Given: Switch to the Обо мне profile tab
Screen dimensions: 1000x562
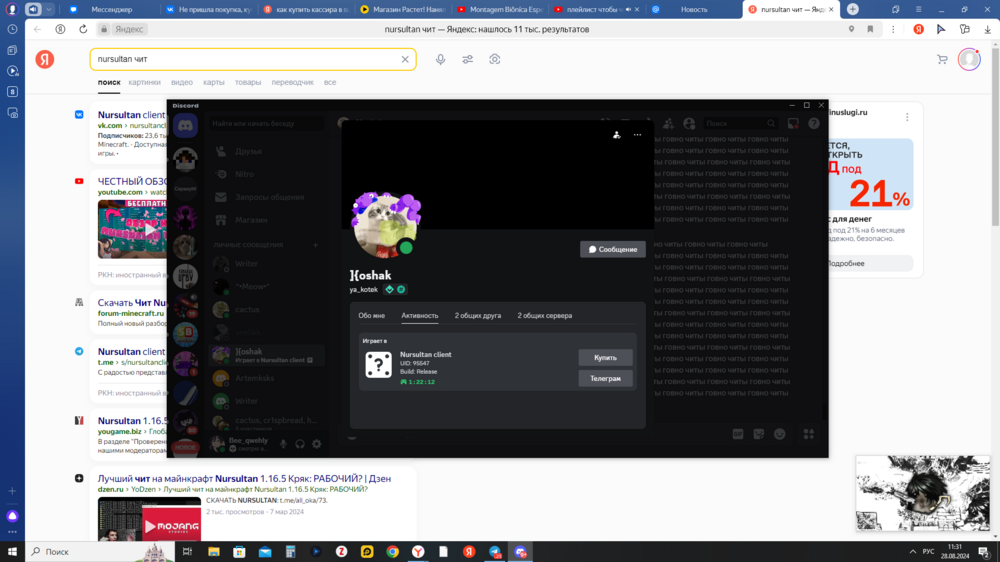Looking at the screenshot, I should [x=371, y=316].
